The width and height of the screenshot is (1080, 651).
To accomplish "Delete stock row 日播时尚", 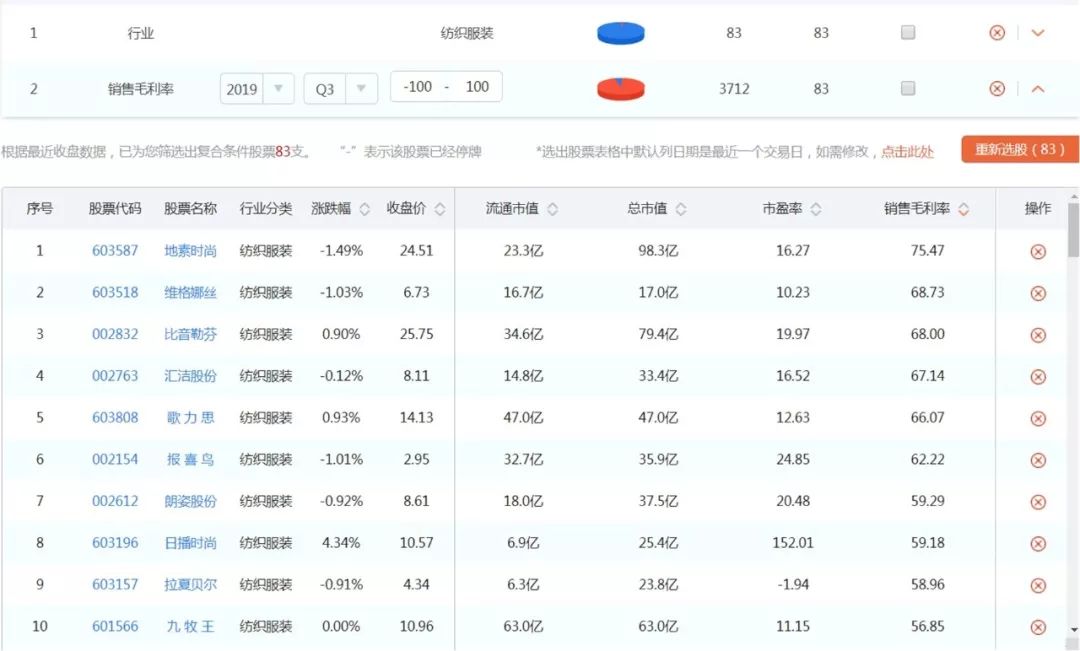I will click(x=1038, y=544).
